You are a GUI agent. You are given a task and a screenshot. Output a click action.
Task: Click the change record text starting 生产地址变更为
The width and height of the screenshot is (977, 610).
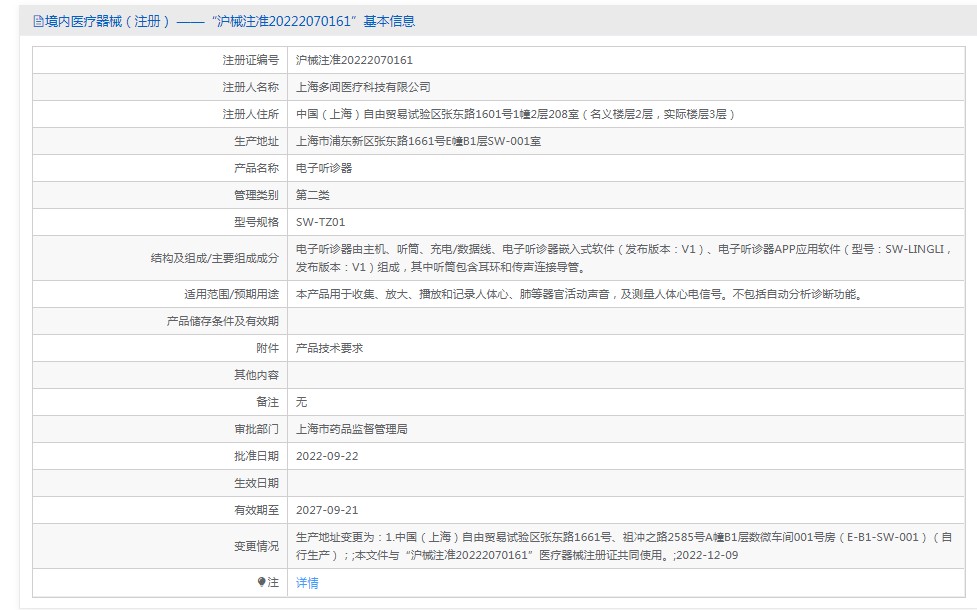point(624,546)
